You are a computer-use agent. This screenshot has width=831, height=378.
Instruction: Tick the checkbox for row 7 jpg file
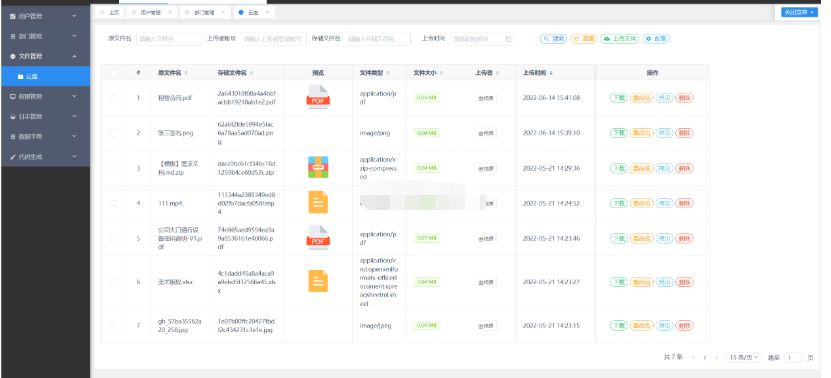pos(113,326)
